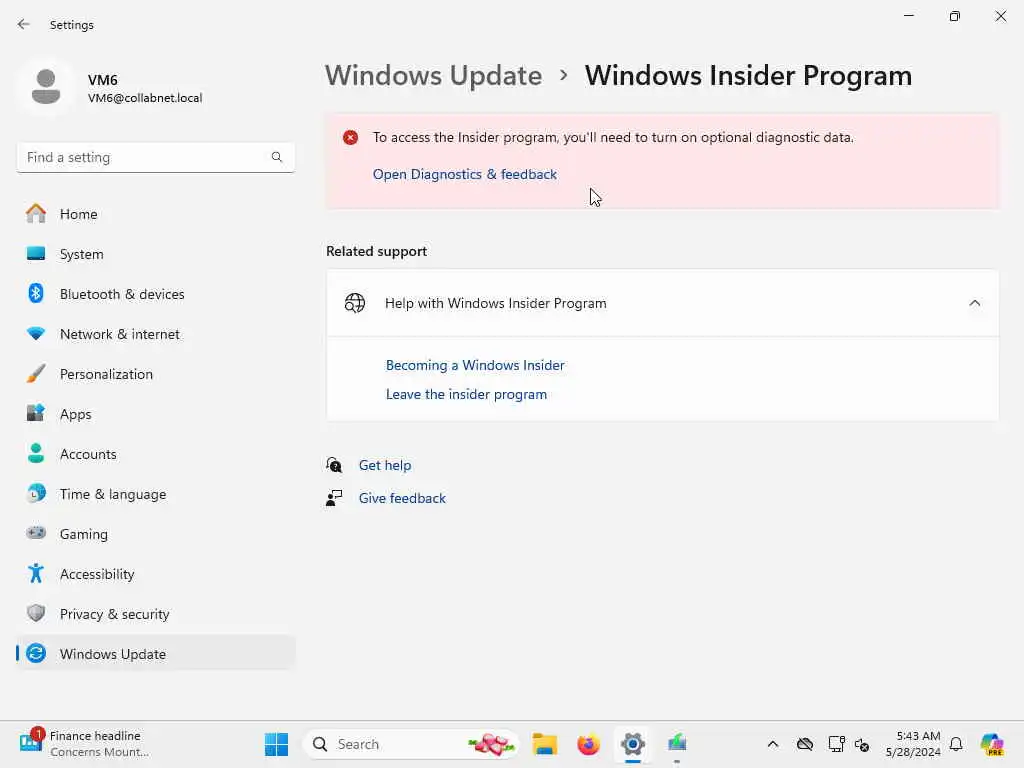Click the Find a setting search box
Image resolution: width=1024 pixels, height=768 pixels.
(155, 157)
